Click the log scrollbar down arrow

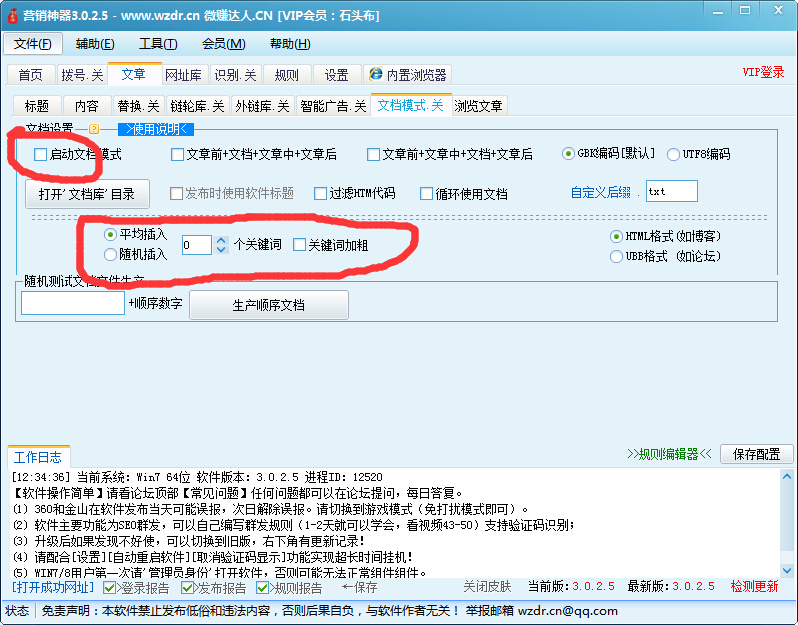click(786, 571)
